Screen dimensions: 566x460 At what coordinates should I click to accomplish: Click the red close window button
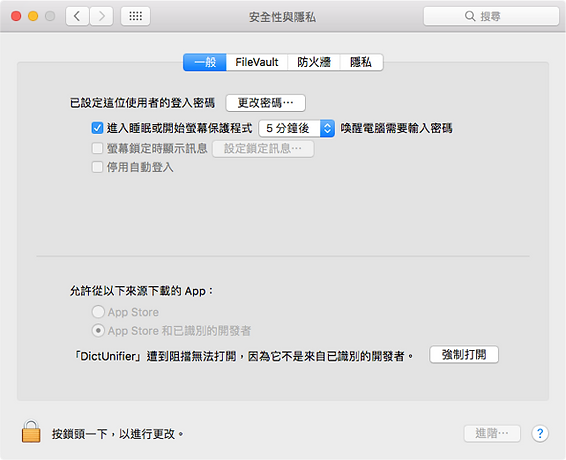coord(16,16)
